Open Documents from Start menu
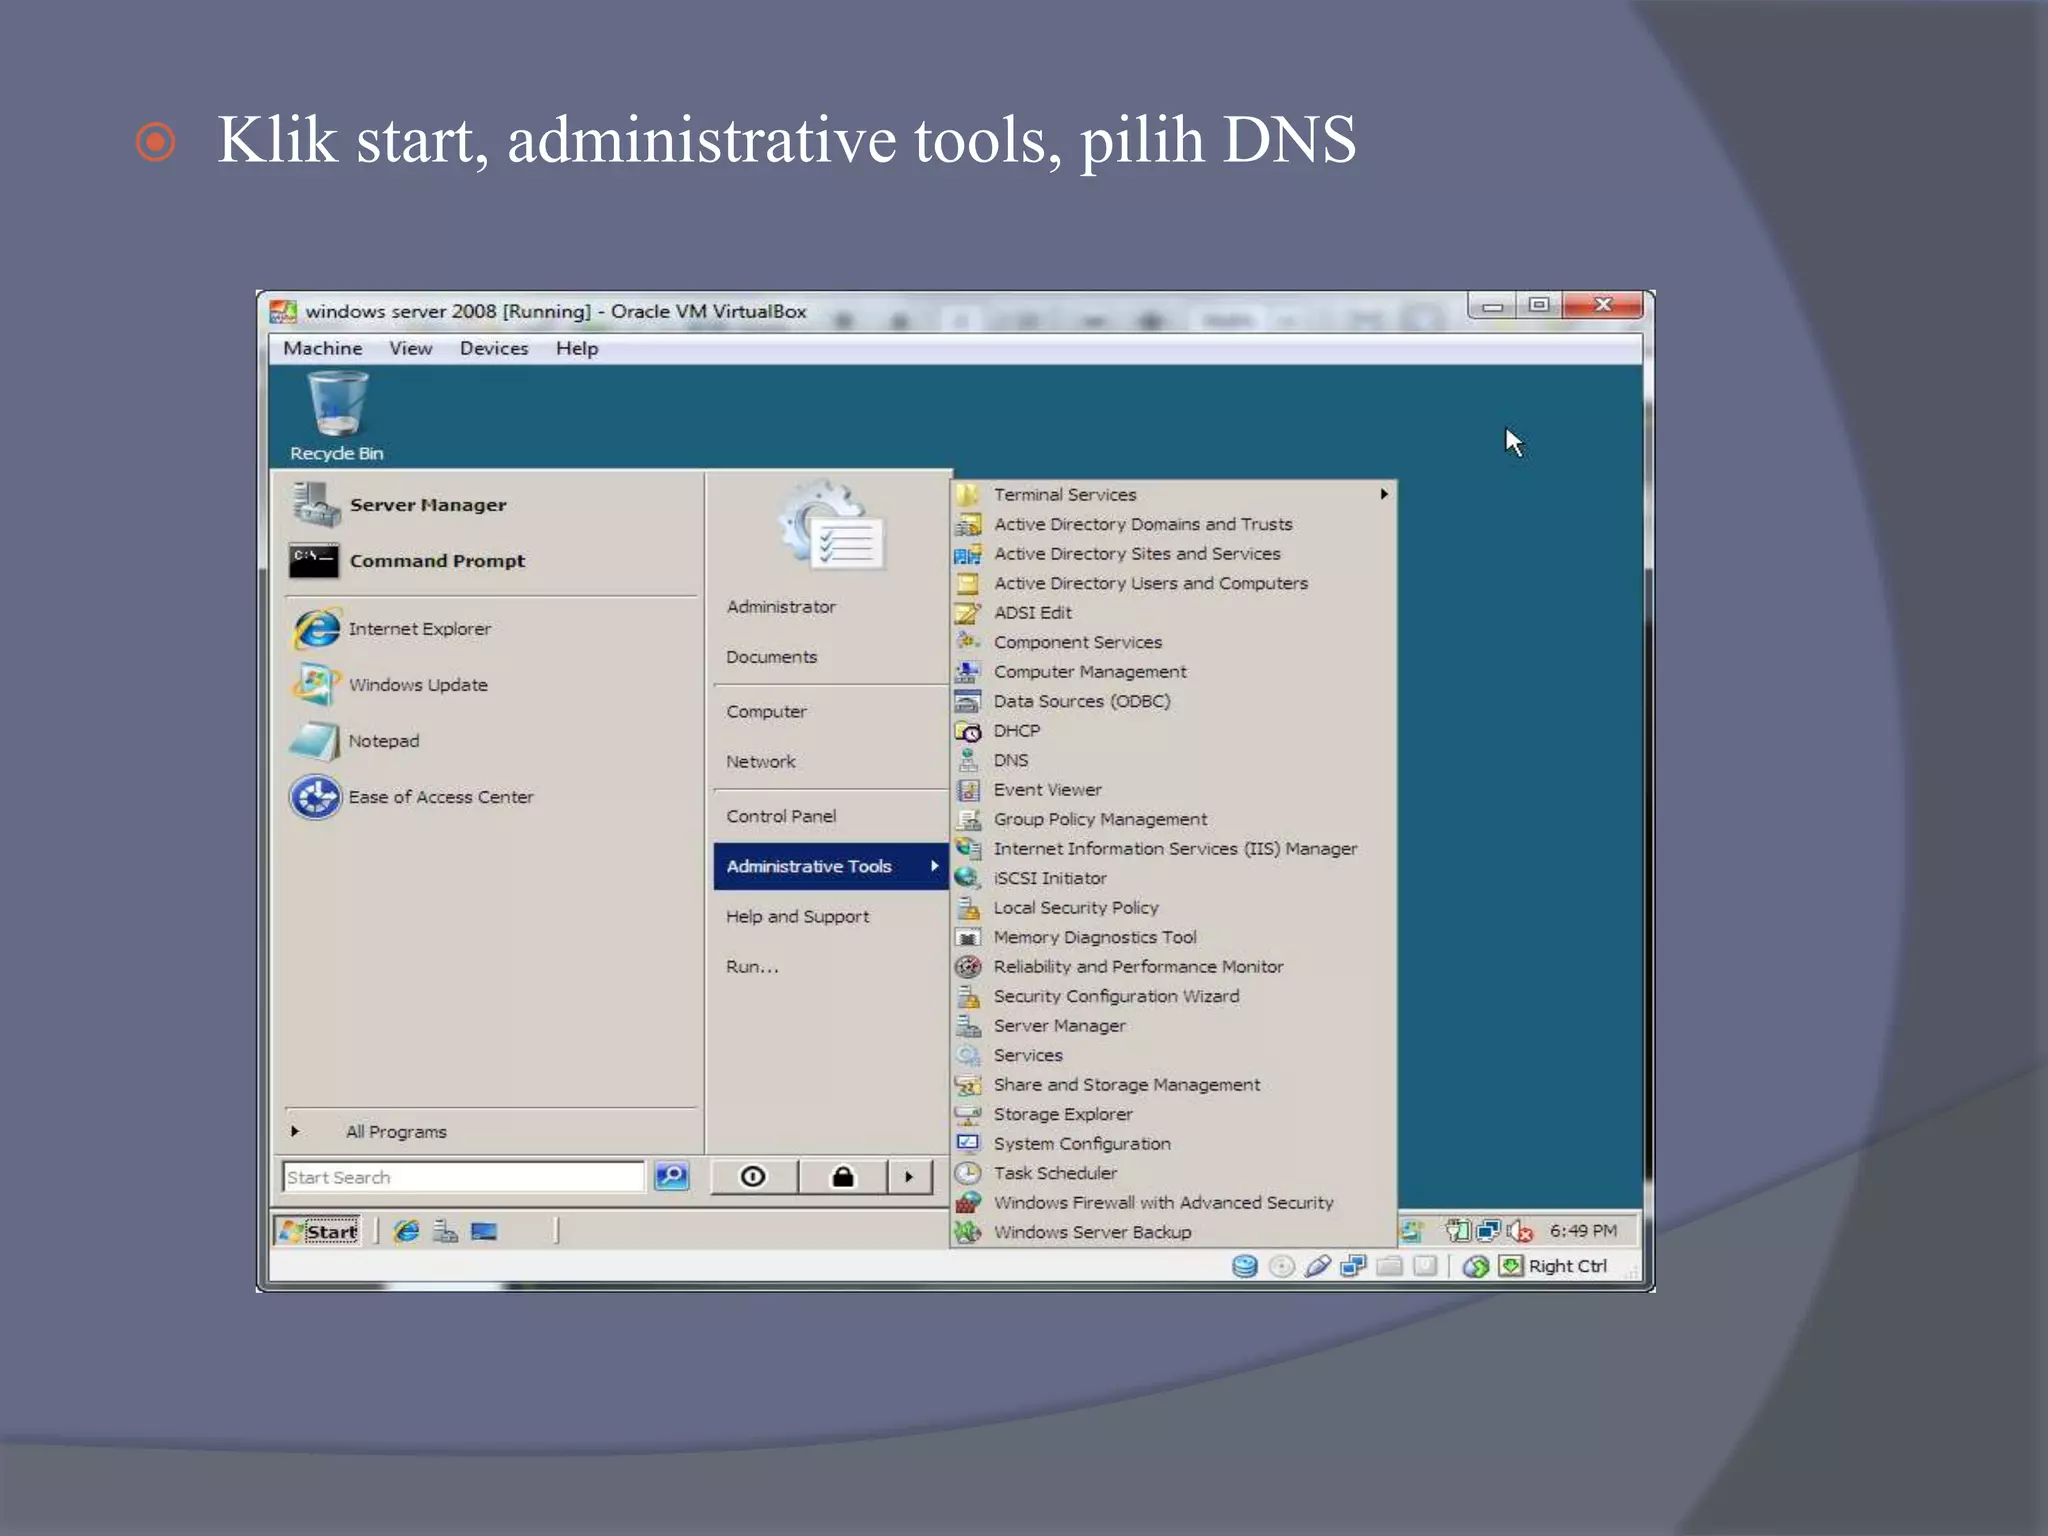This screenshot has width=2048, height=1536. 772,657
